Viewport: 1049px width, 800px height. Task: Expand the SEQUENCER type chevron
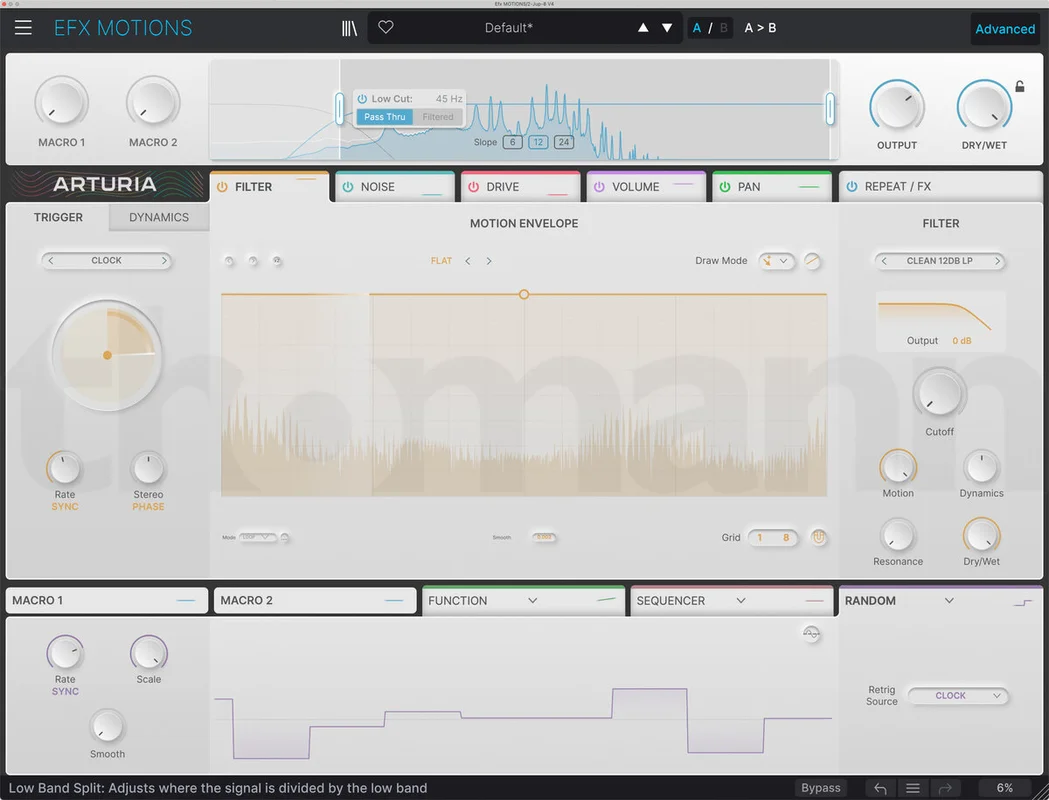click(741, 601)
